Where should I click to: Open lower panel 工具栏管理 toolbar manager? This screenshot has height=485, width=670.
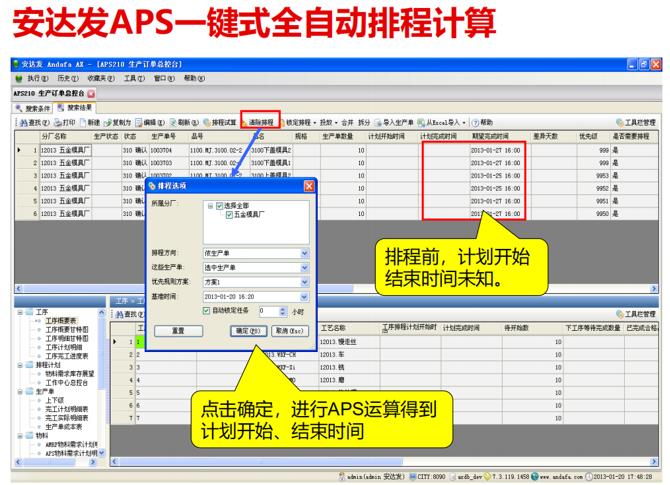point(636,314)
